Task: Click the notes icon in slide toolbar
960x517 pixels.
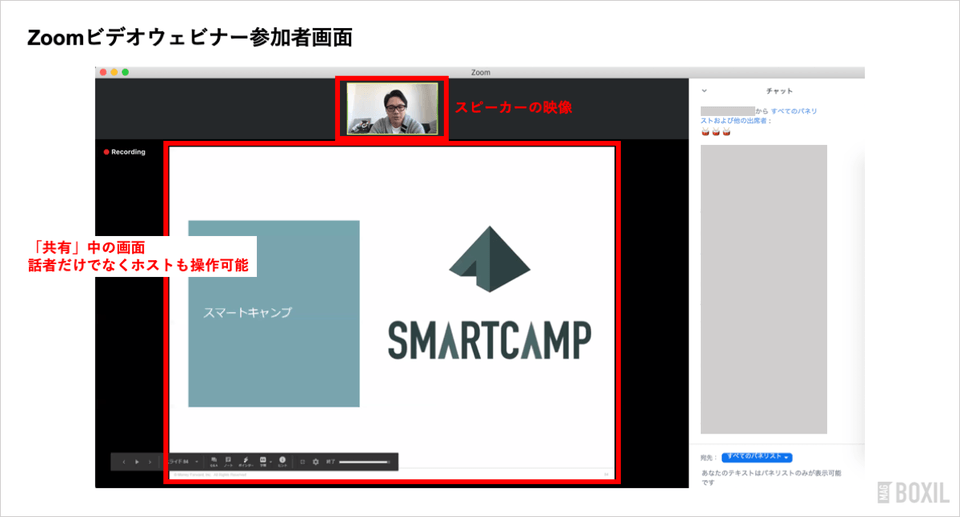Action: point(228,461)
